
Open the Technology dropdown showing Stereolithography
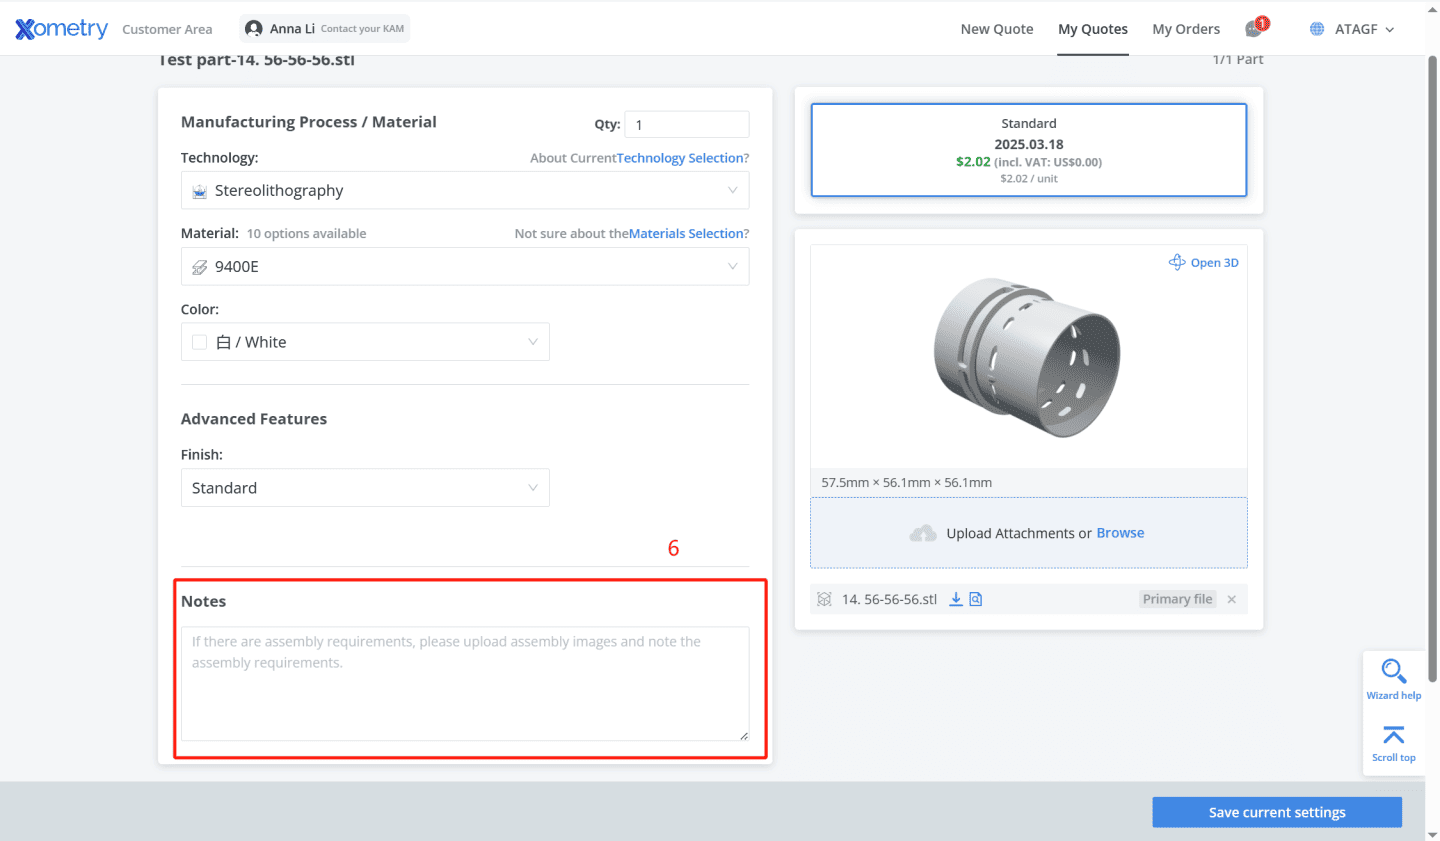(x=464, y=190)
